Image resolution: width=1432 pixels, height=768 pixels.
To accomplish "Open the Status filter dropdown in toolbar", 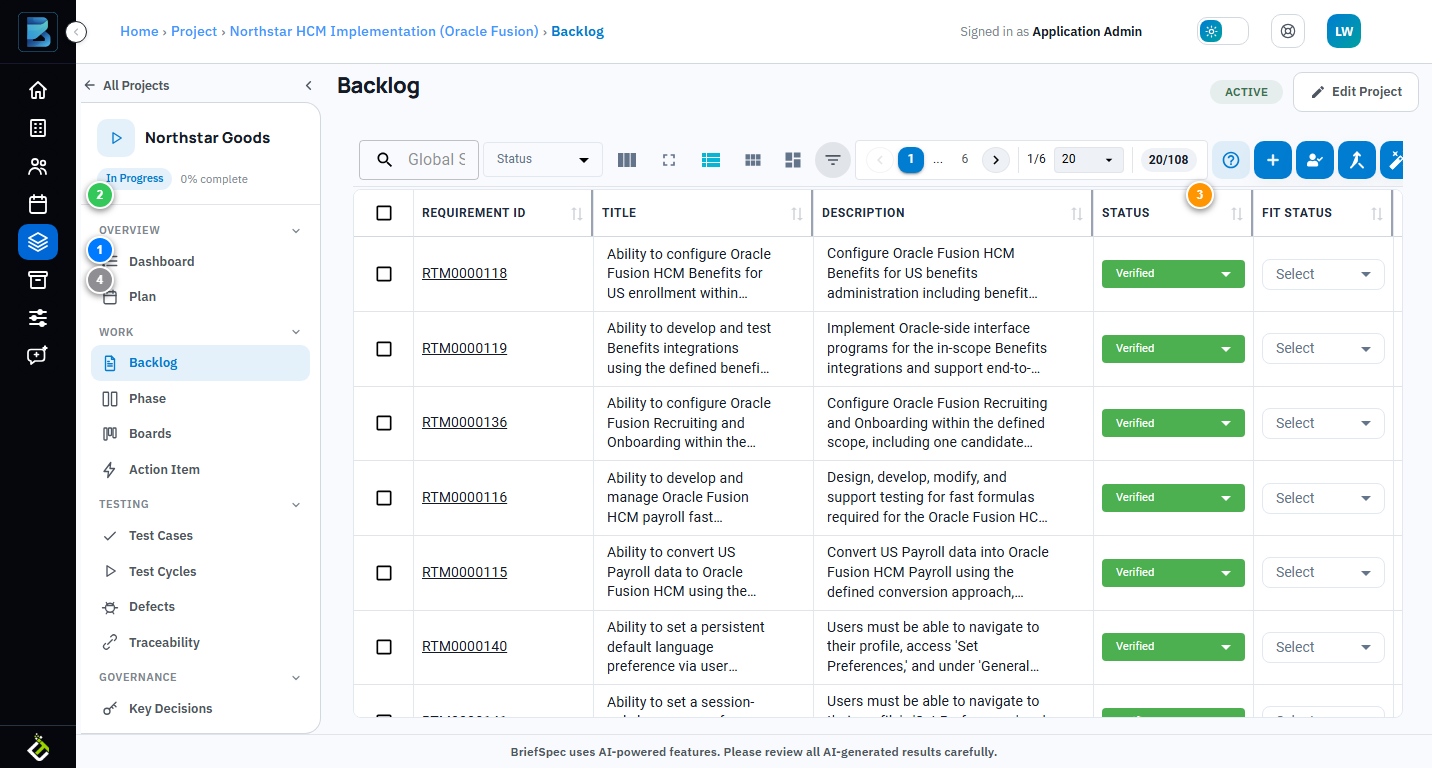I will pyautogui.click(x=543, y=160).
